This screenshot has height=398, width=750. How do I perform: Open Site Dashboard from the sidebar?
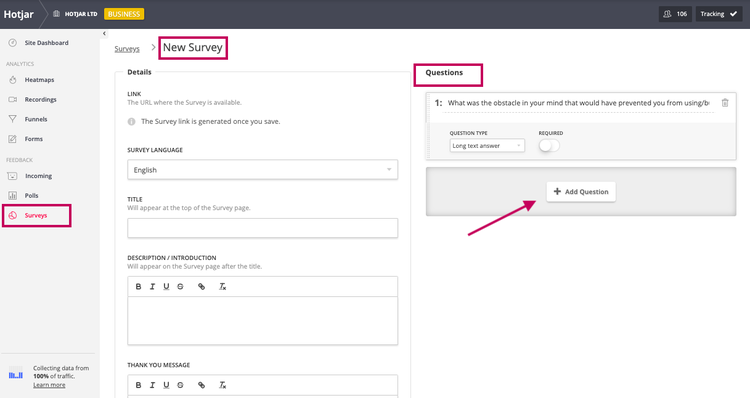(x=46, y=43)
